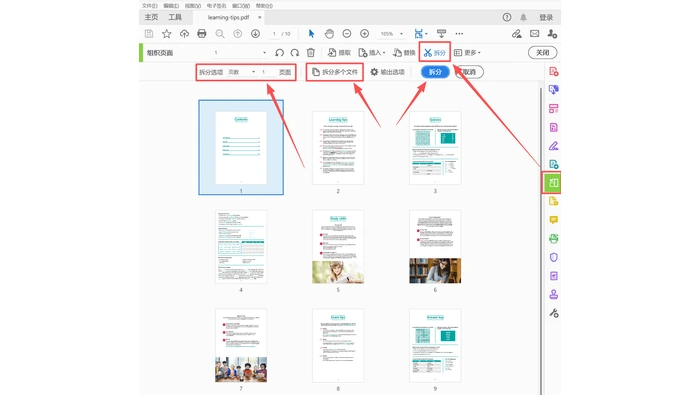This screenshot has width=700, height=395.
Task: Select page 8 Exam tips thumbnail
Action: [x=338, y=345]
